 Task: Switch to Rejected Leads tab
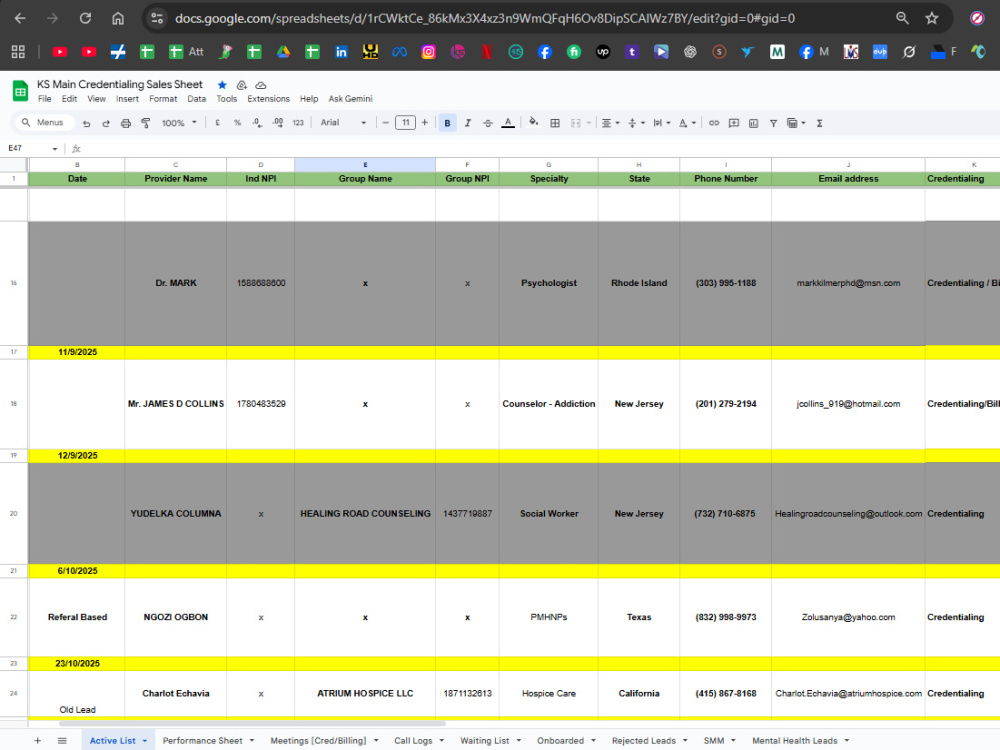point(643,740)
